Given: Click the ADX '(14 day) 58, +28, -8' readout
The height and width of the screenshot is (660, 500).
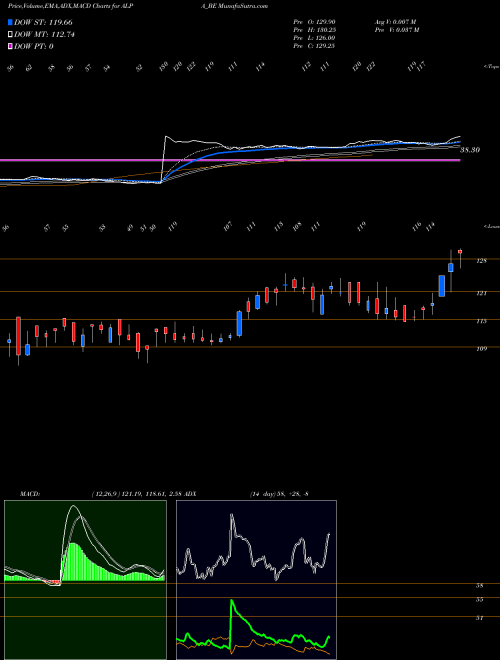Looking at the screenshot, I should 279,493.
